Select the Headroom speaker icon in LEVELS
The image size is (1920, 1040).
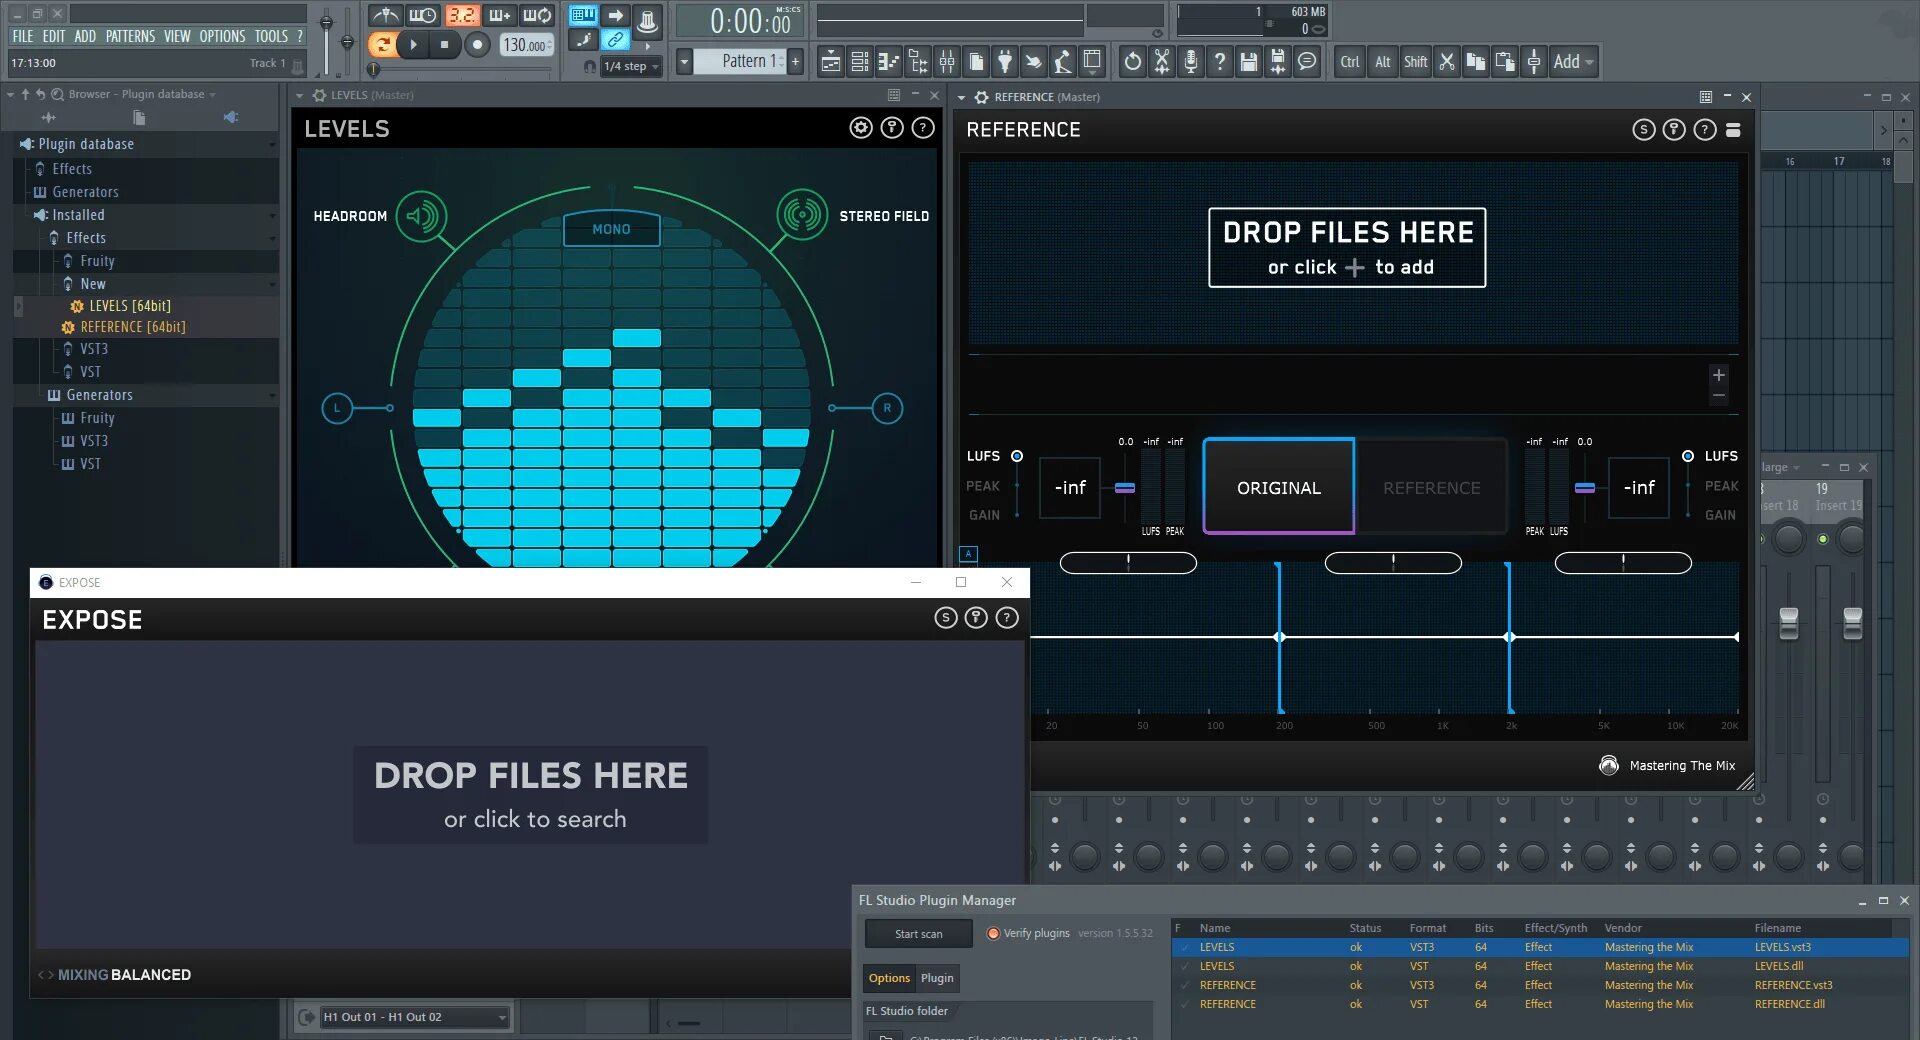point(421,215)
